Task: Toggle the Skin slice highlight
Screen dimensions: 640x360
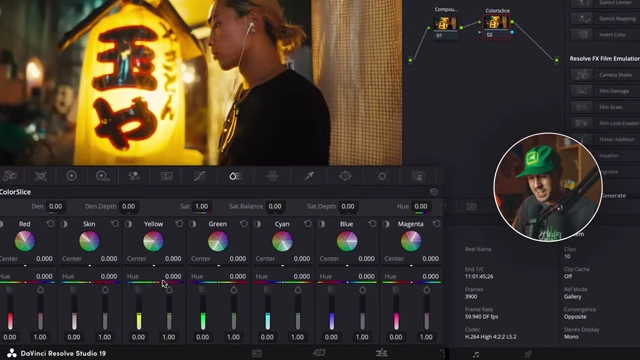Action: [x=64, y=224]
